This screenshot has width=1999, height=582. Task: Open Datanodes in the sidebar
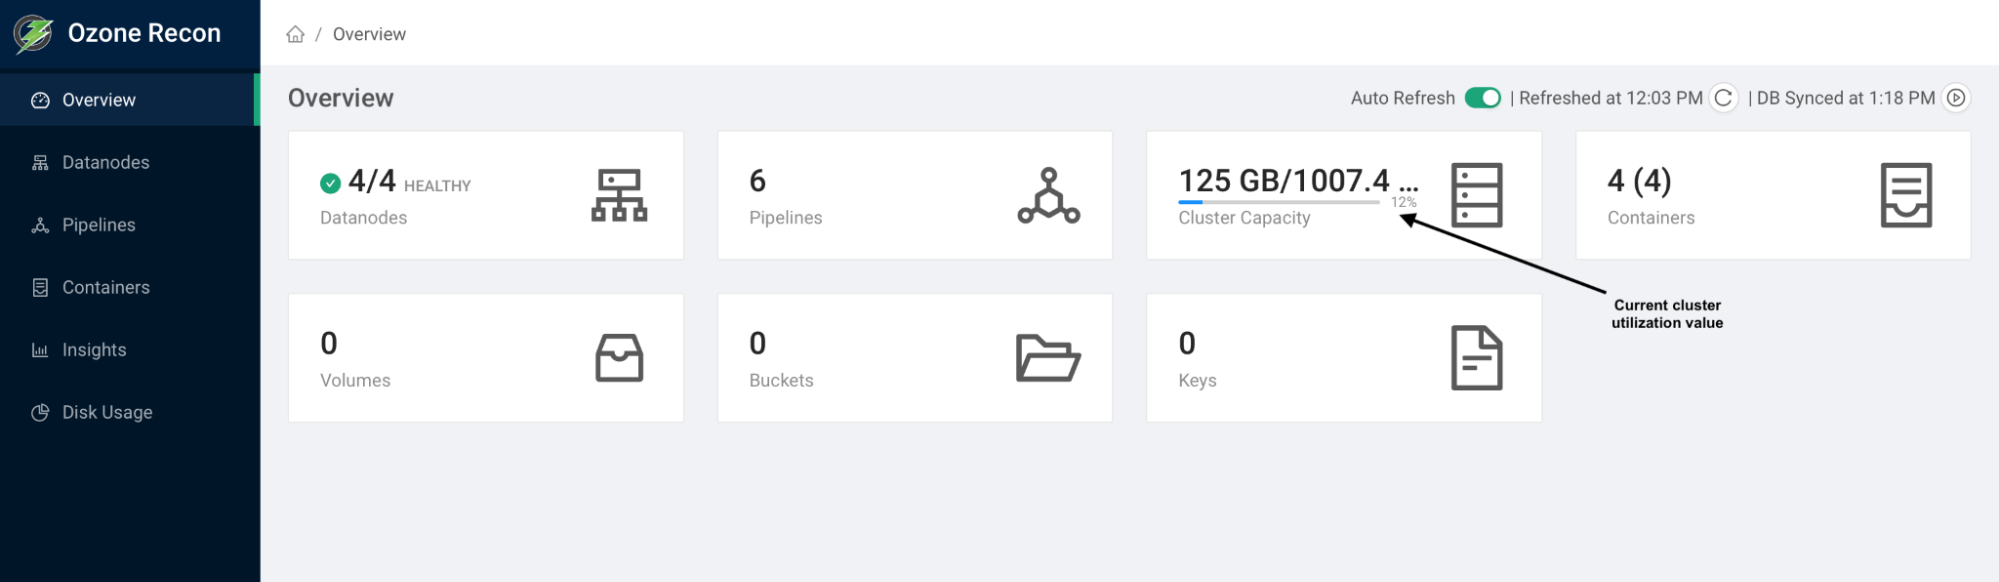pyautogui.click(x=105, y=163)
